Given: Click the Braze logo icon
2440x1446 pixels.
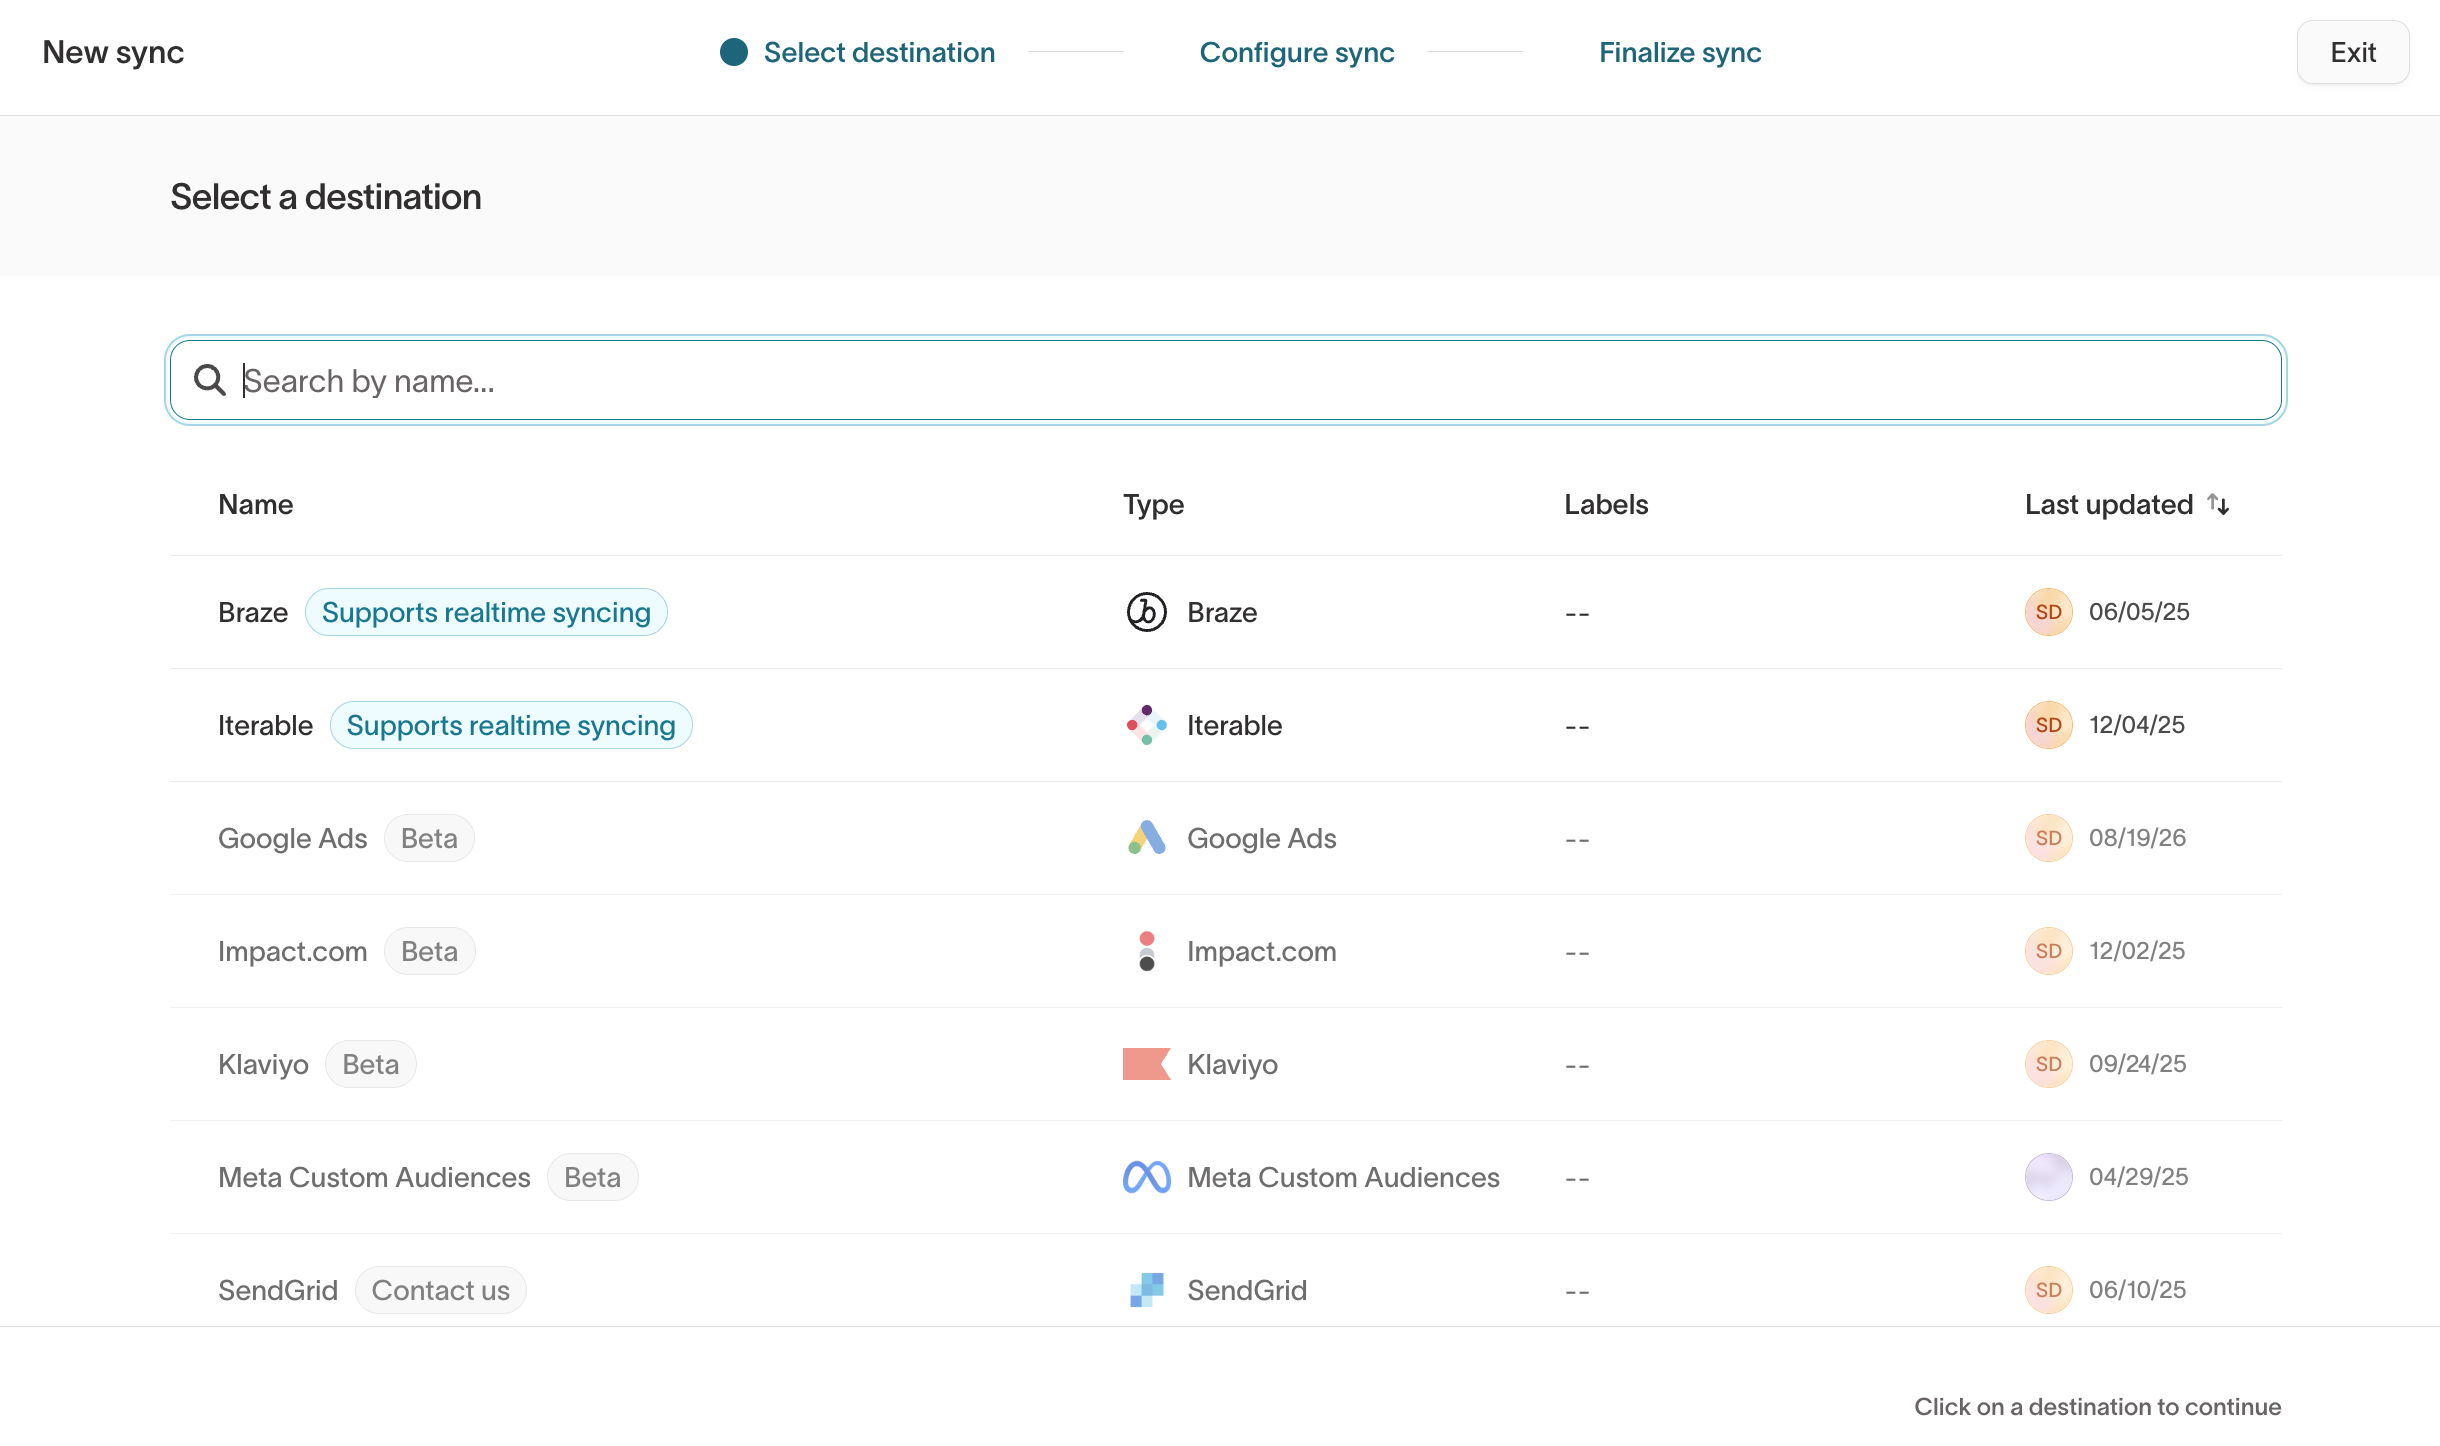Looking at the screenshot, I should tap(1146, 612).
